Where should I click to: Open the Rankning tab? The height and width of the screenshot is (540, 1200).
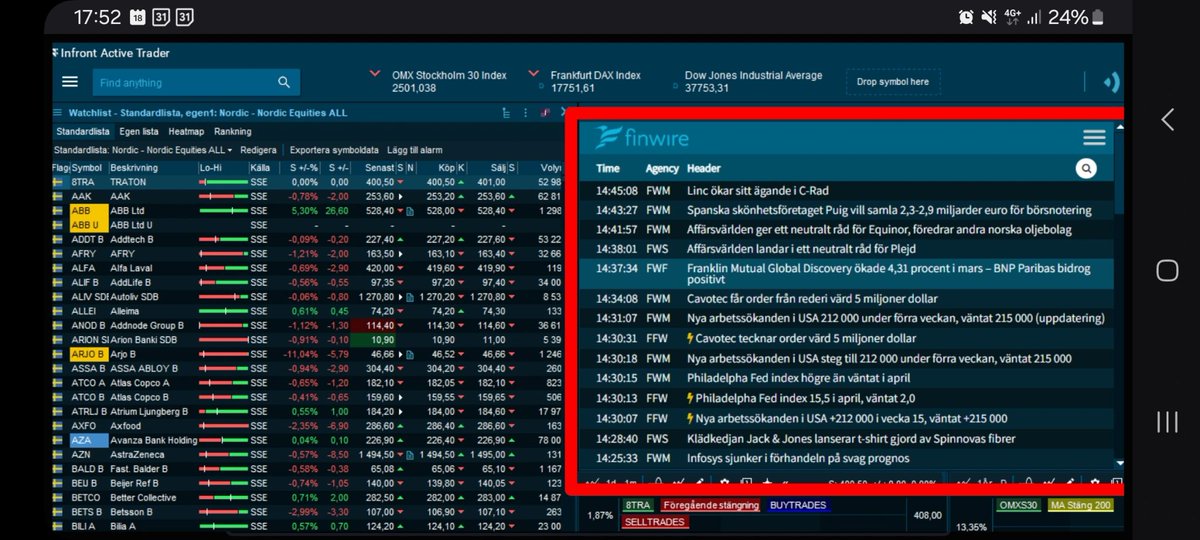tap(233, 131)
